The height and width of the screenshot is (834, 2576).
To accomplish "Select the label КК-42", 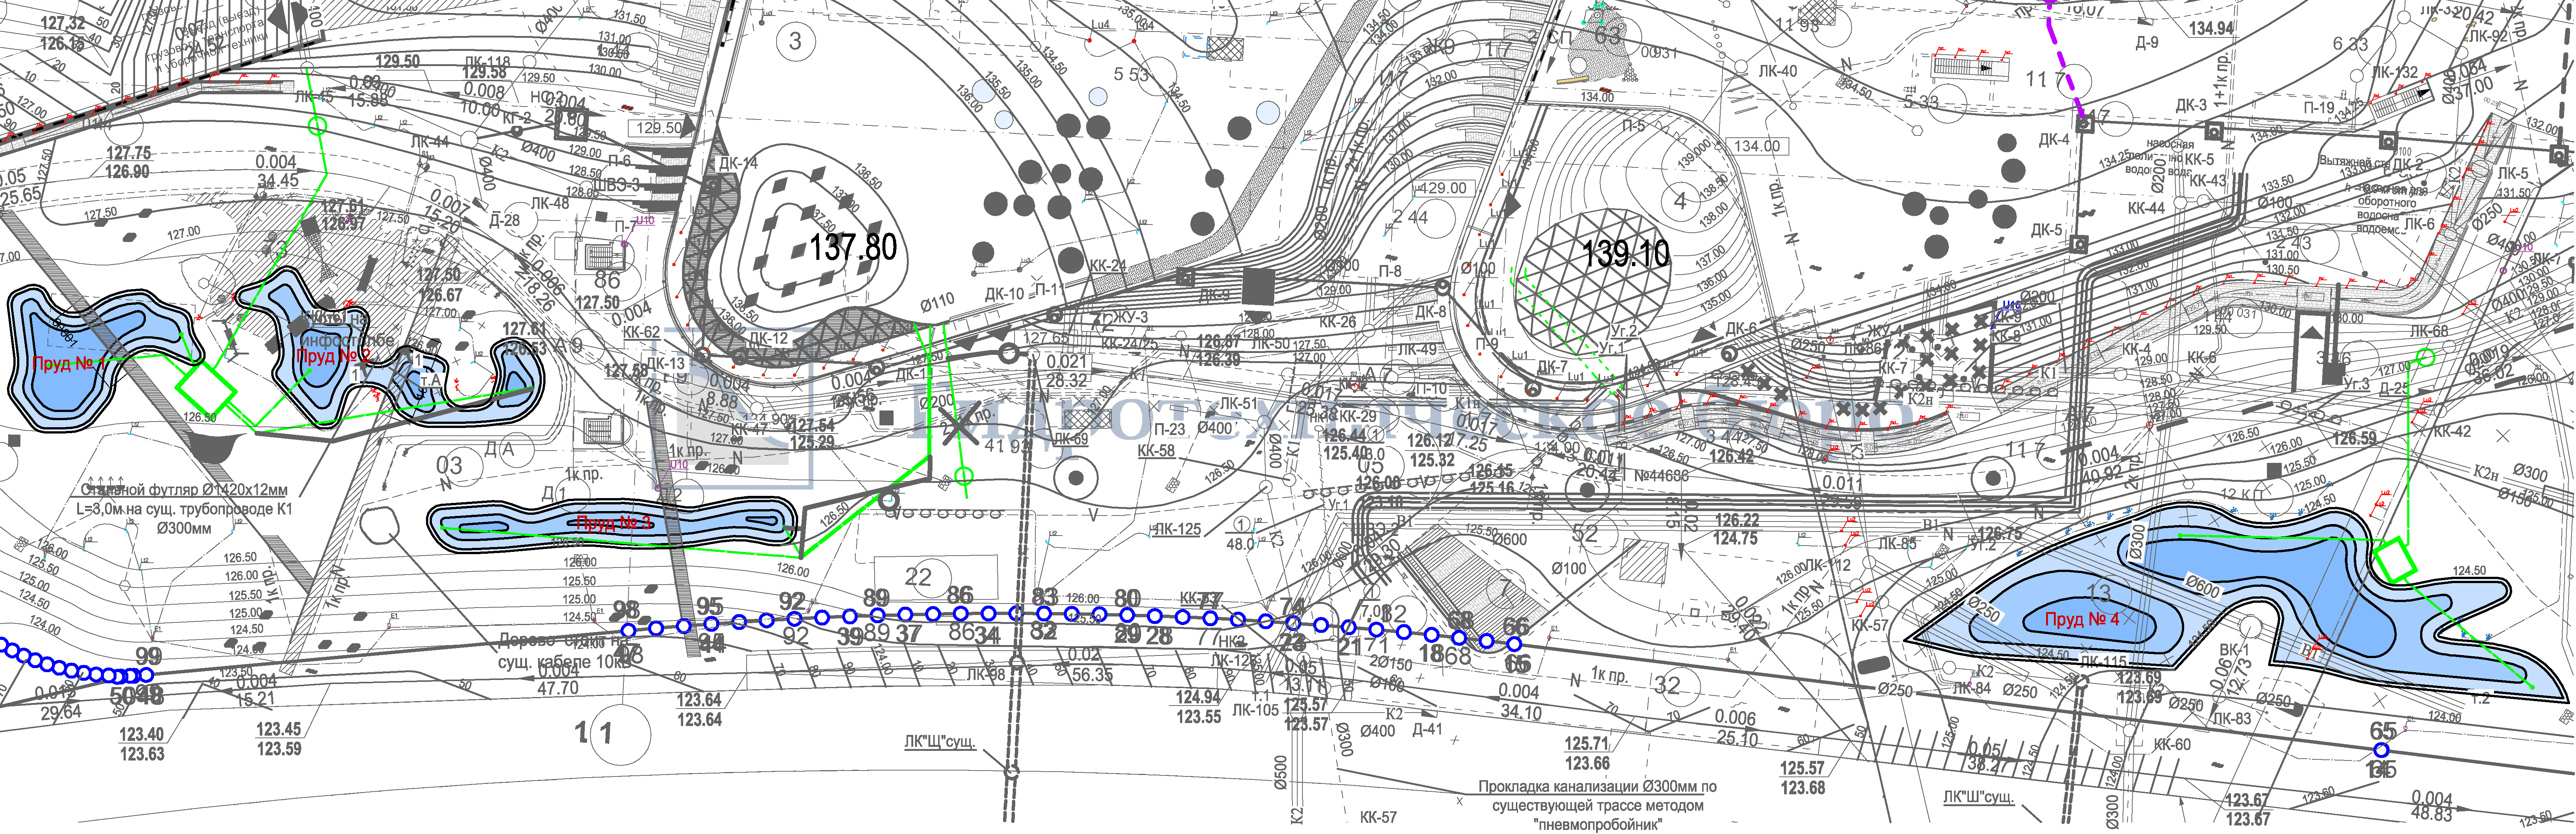I will 2452,432.
